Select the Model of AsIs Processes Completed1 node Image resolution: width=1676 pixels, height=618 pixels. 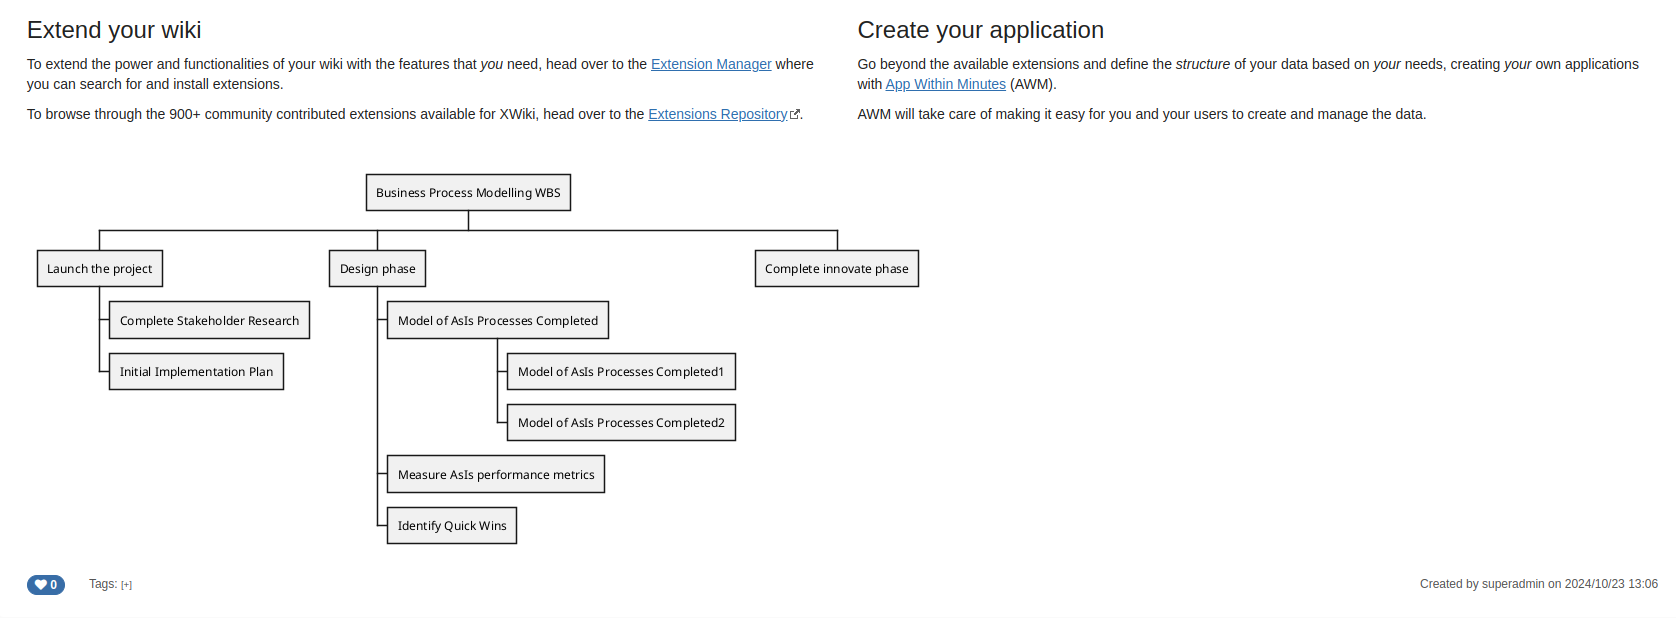pyautogui.click(x=621, y=372)
